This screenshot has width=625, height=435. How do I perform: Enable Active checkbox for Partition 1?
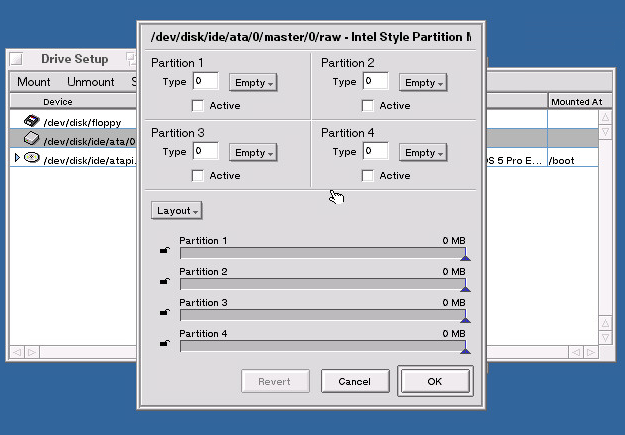tap(198, 105)
